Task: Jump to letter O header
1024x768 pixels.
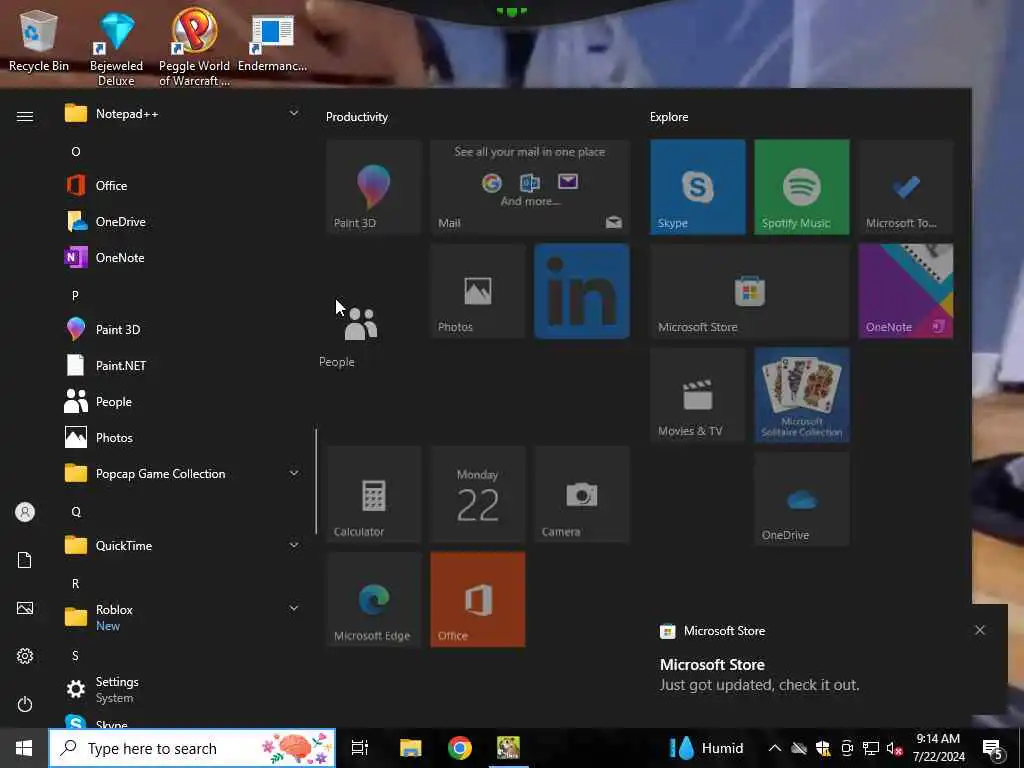Action: 76,152
